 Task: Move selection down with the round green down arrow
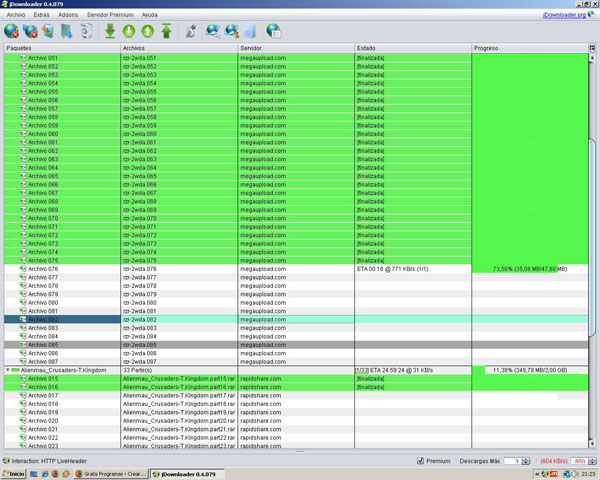pyautogui.click(x=129, y=31)
